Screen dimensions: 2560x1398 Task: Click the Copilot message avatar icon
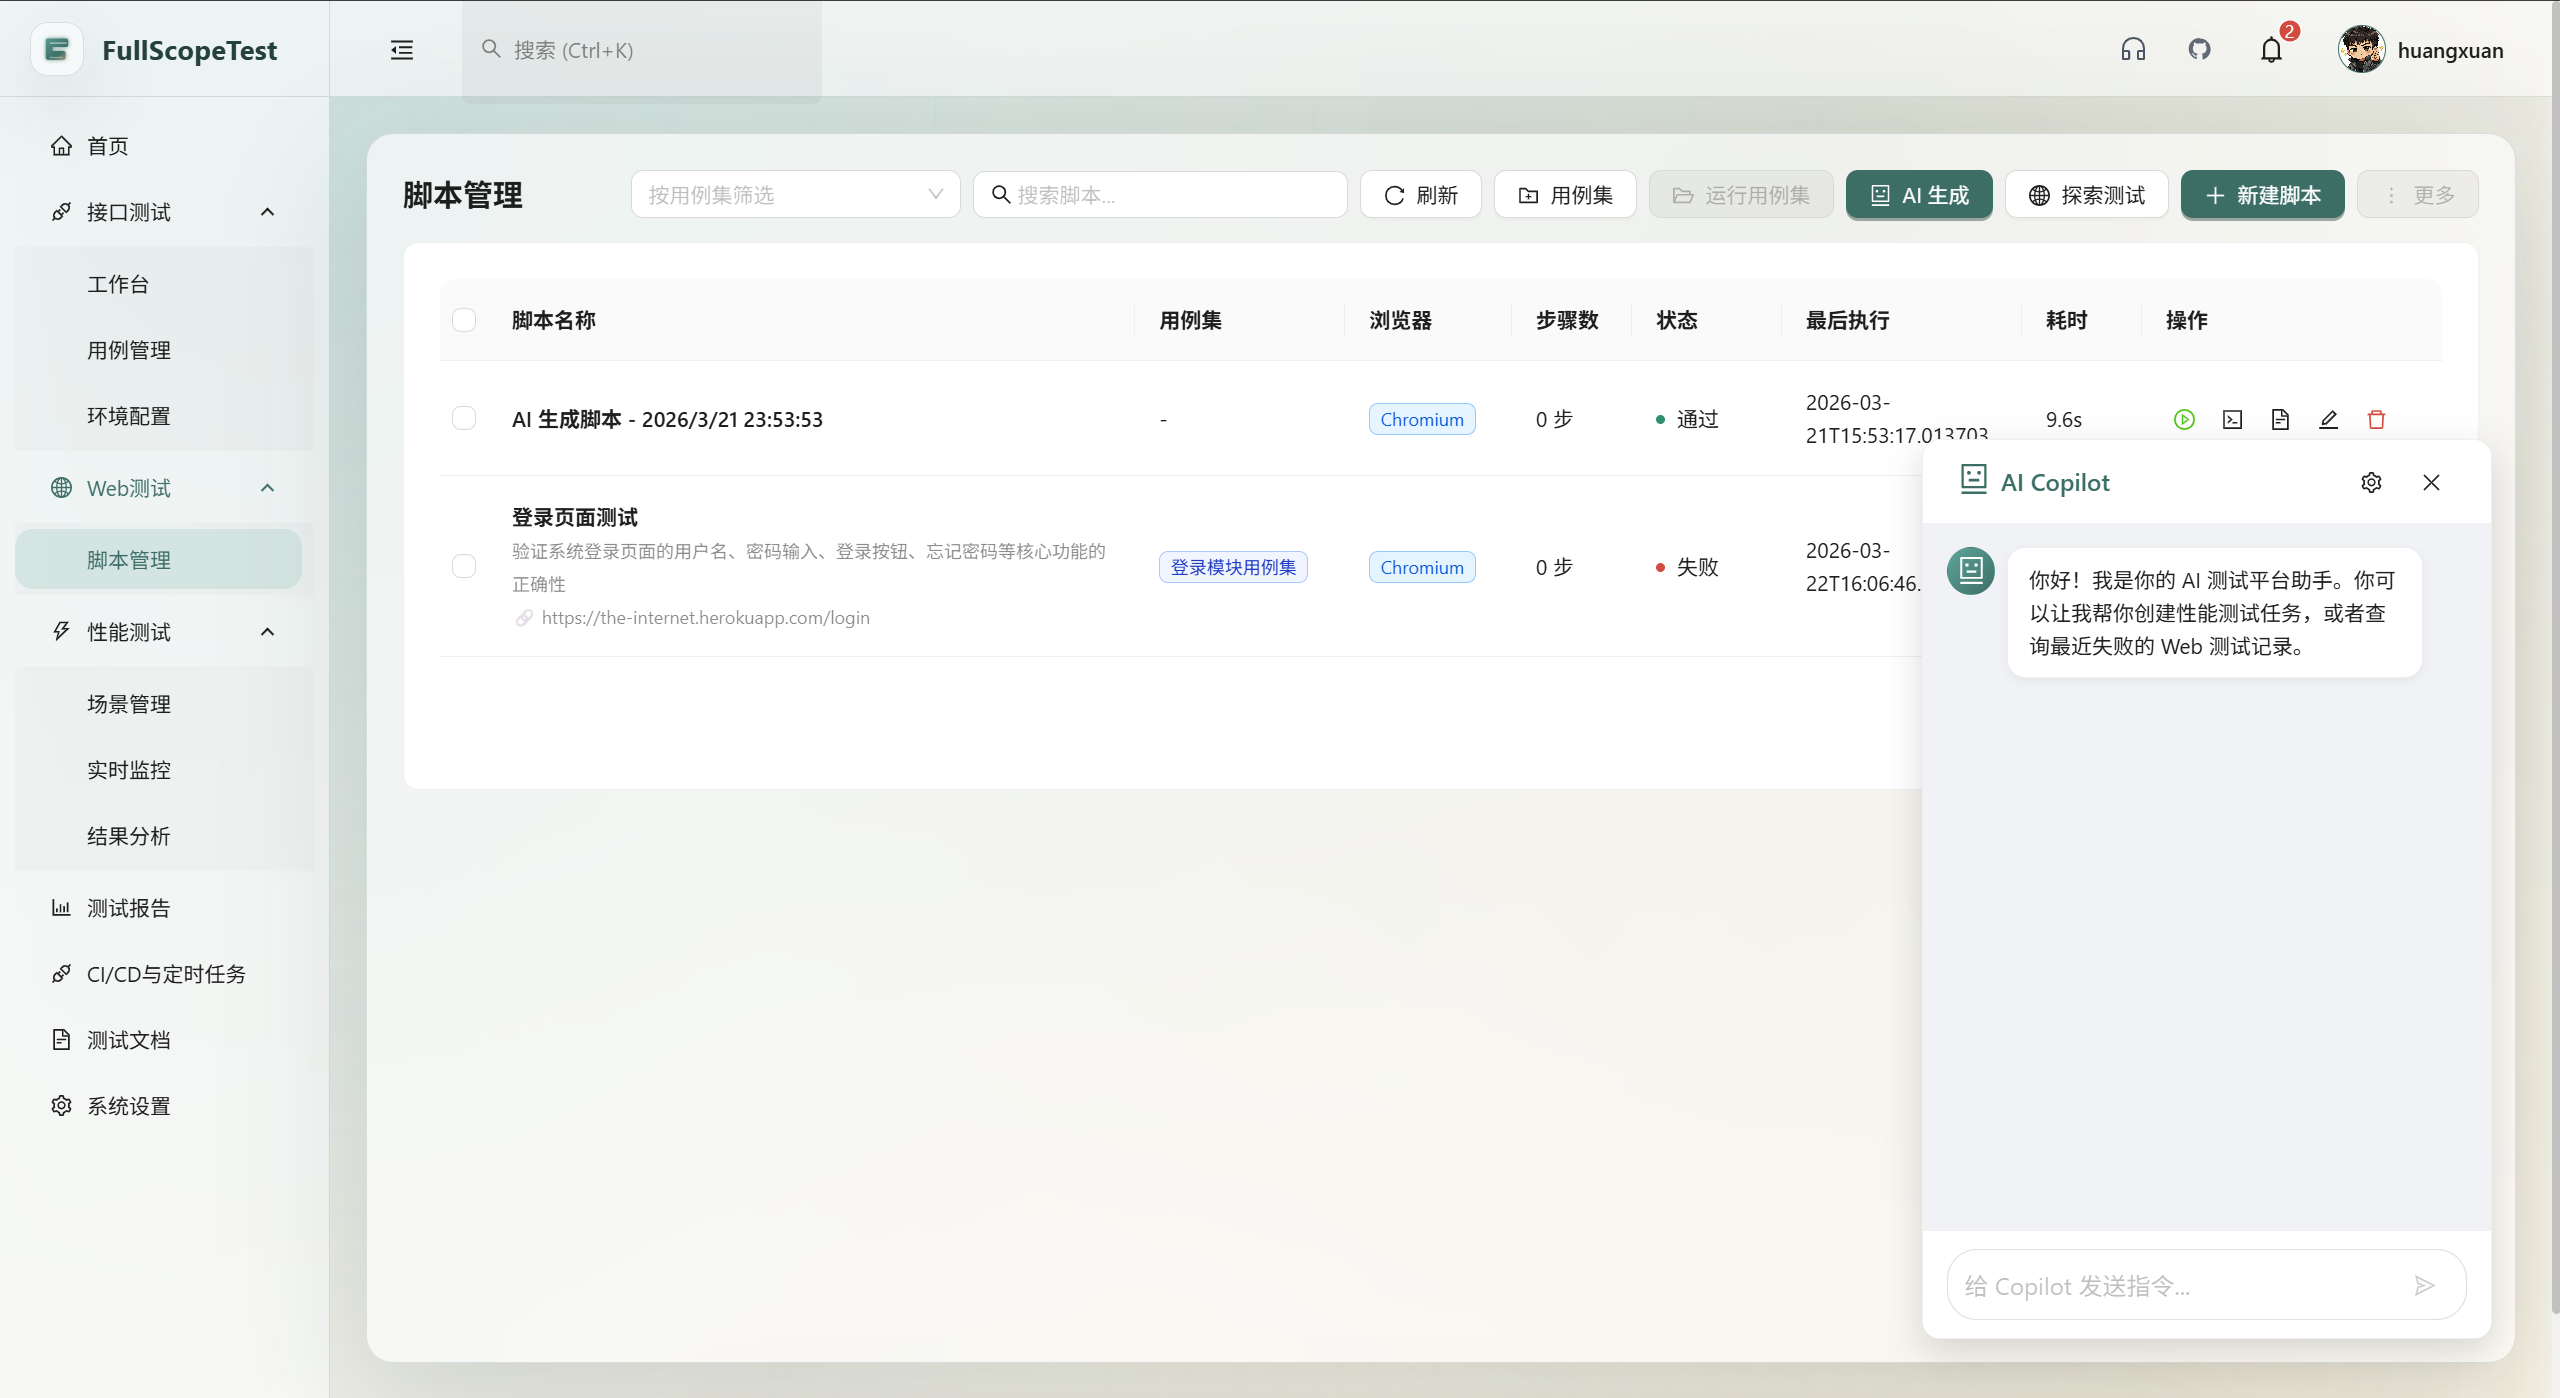coord(1971,571)
